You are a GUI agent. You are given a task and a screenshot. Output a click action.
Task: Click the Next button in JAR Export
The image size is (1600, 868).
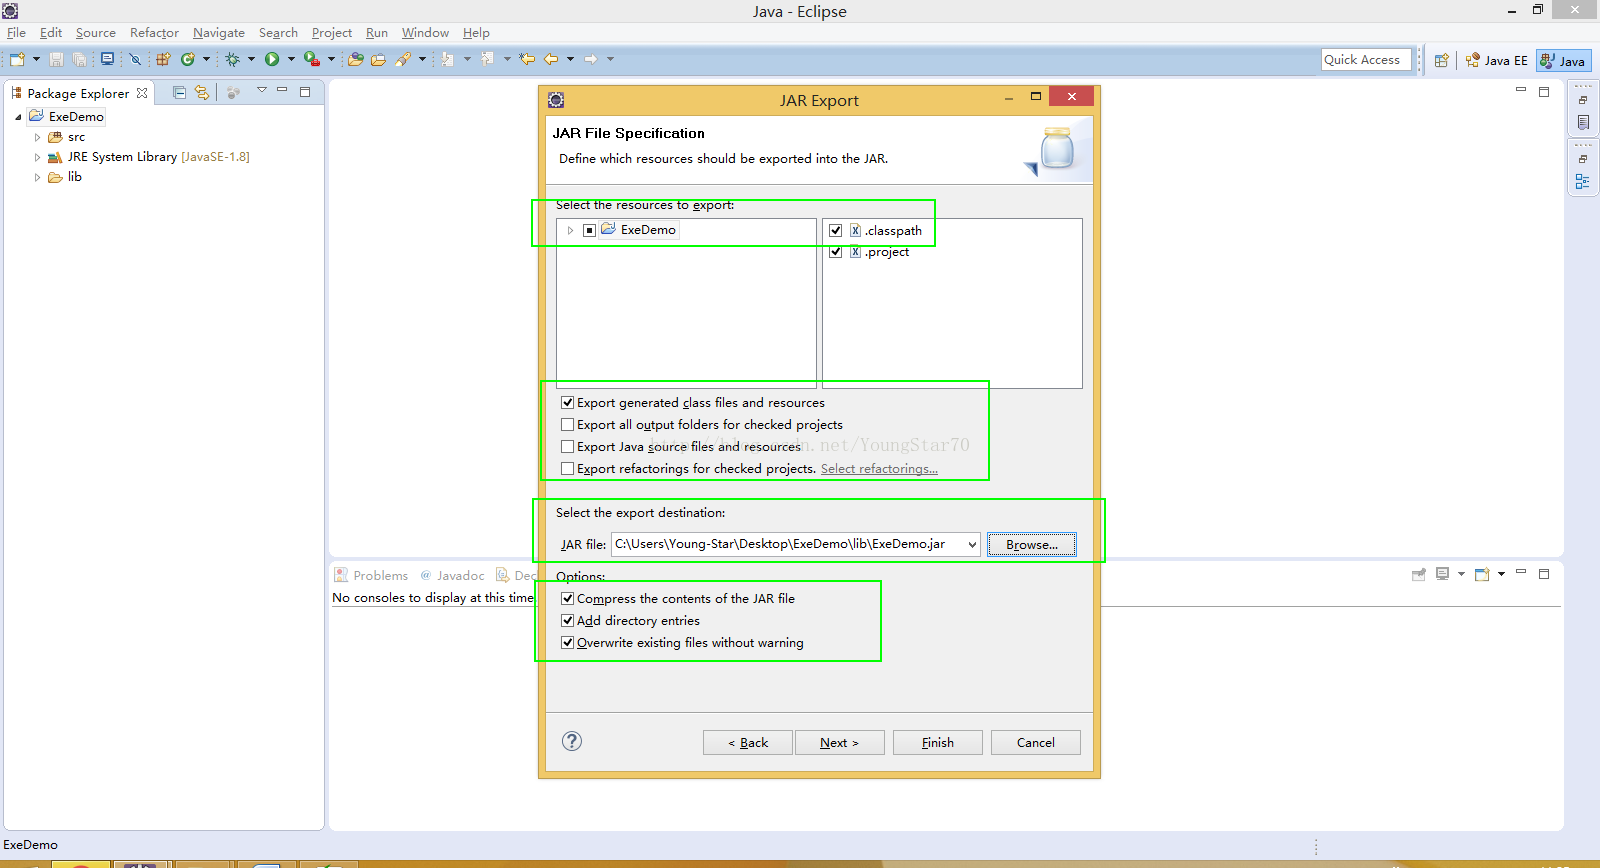point(840,742)
